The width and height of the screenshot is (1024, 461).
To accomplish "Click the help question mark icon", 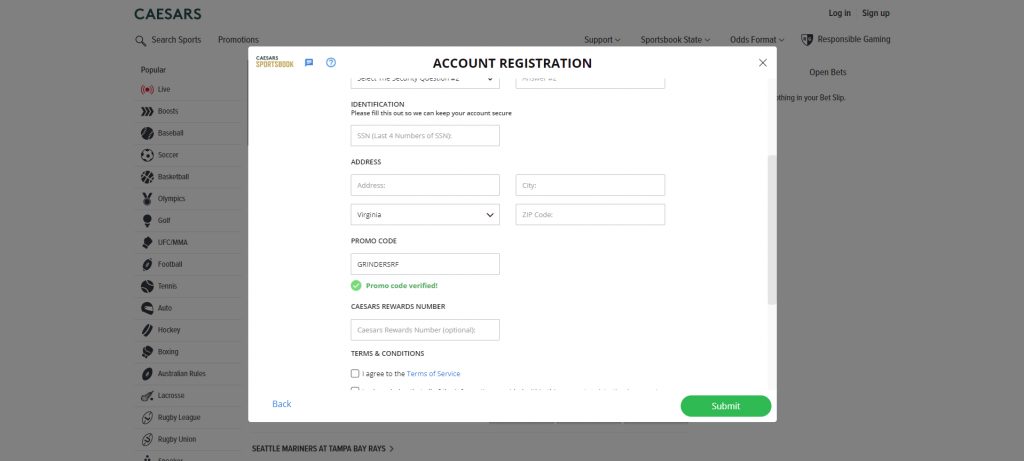I will [331, 63].
